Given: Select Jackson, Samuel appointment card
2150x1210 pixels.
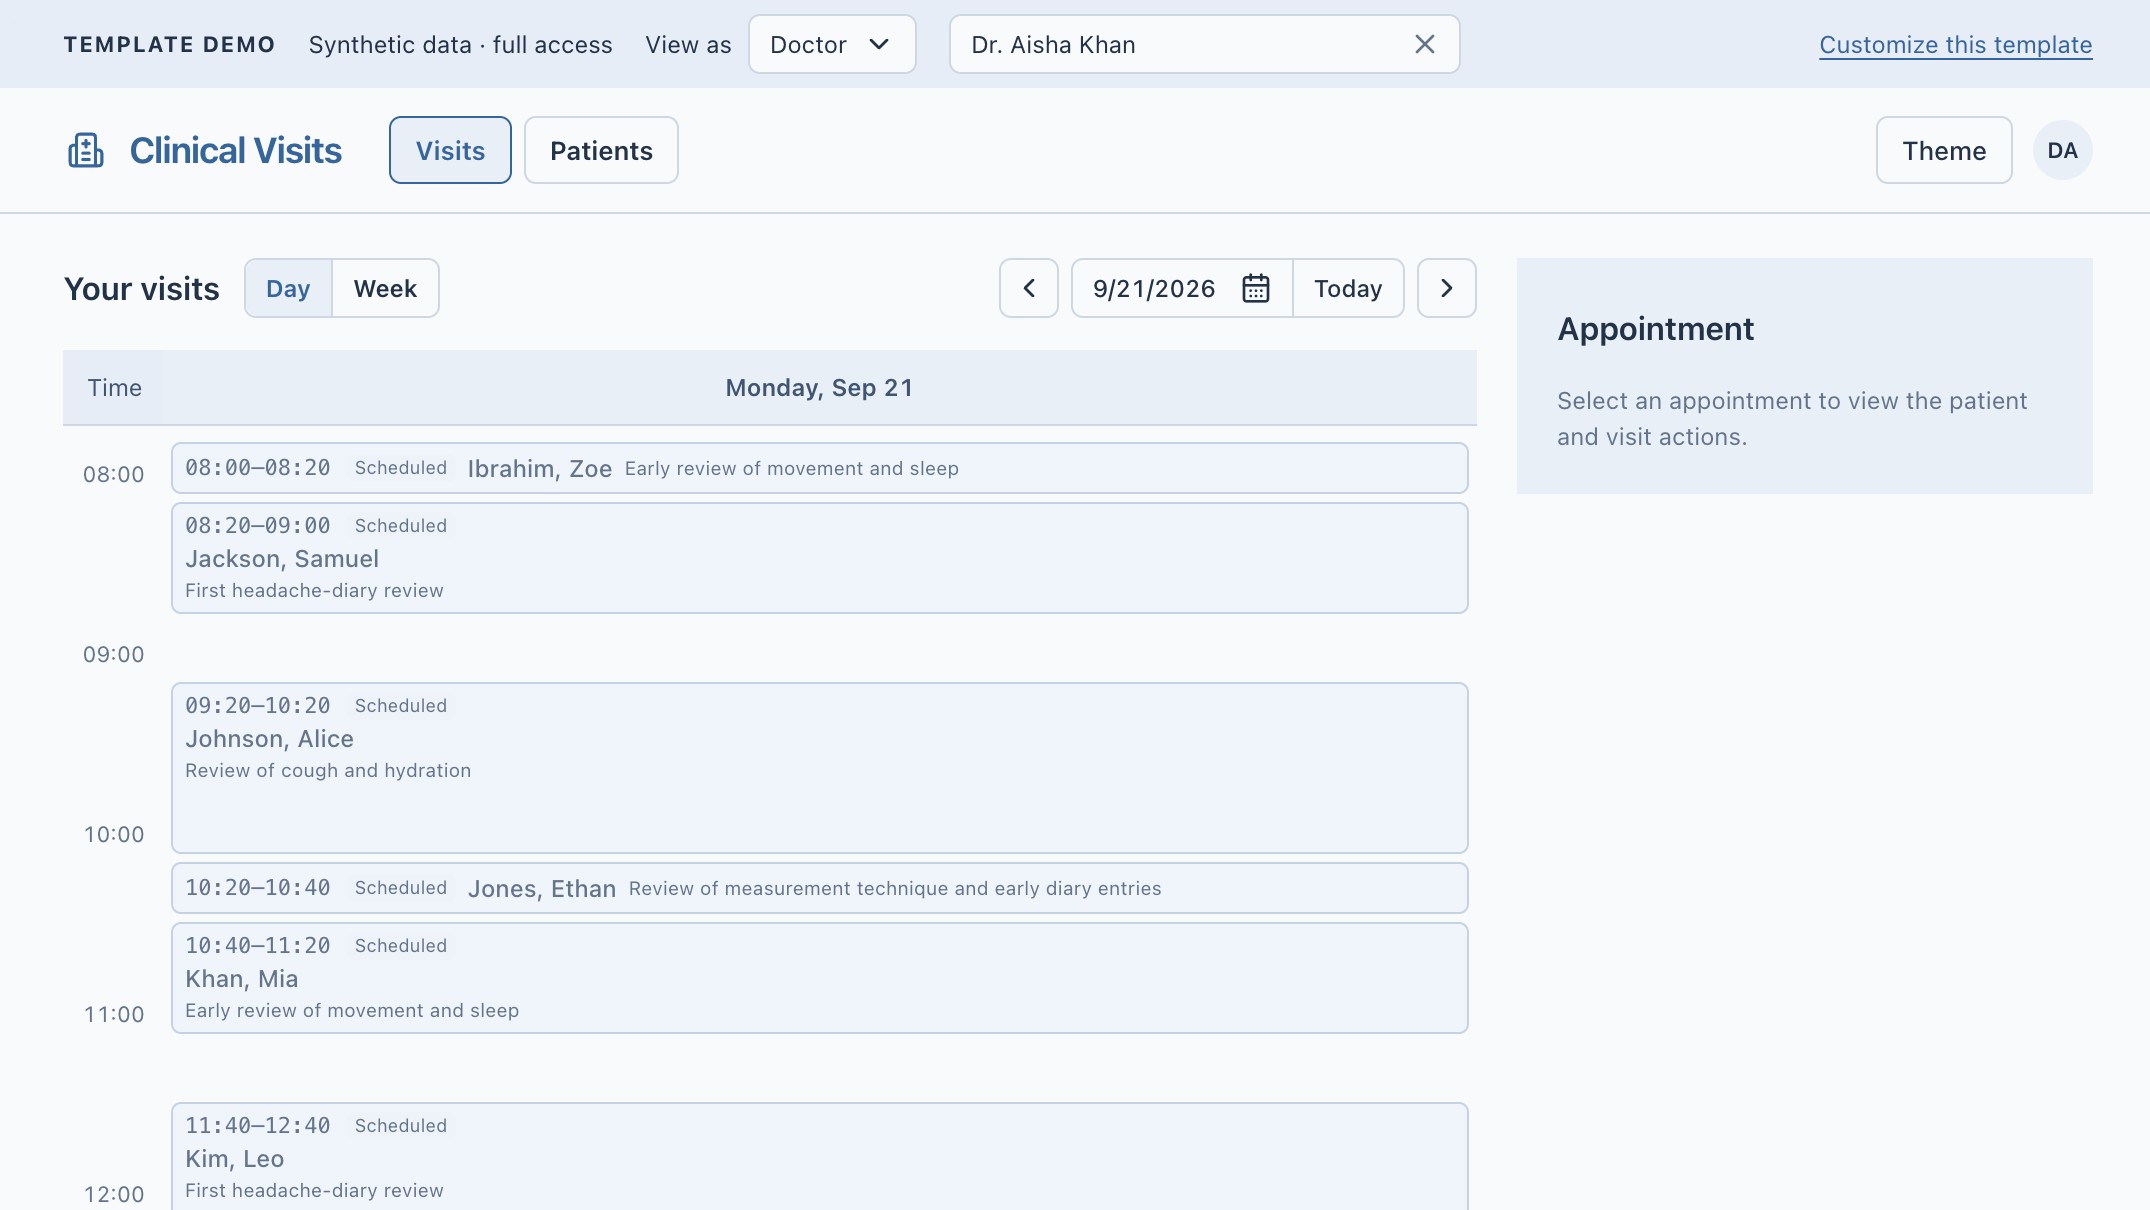Looking at the screenshot, I should tap(820, 558).
